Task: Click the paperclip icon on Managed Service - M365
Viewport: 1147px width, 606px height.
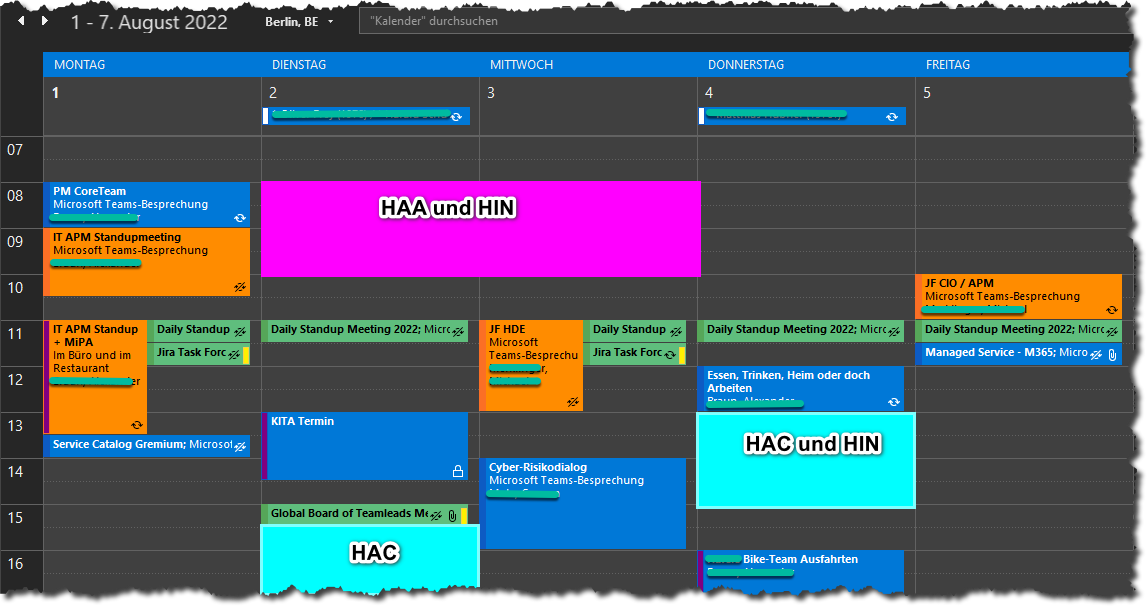Action: [x=1112, y=355]
